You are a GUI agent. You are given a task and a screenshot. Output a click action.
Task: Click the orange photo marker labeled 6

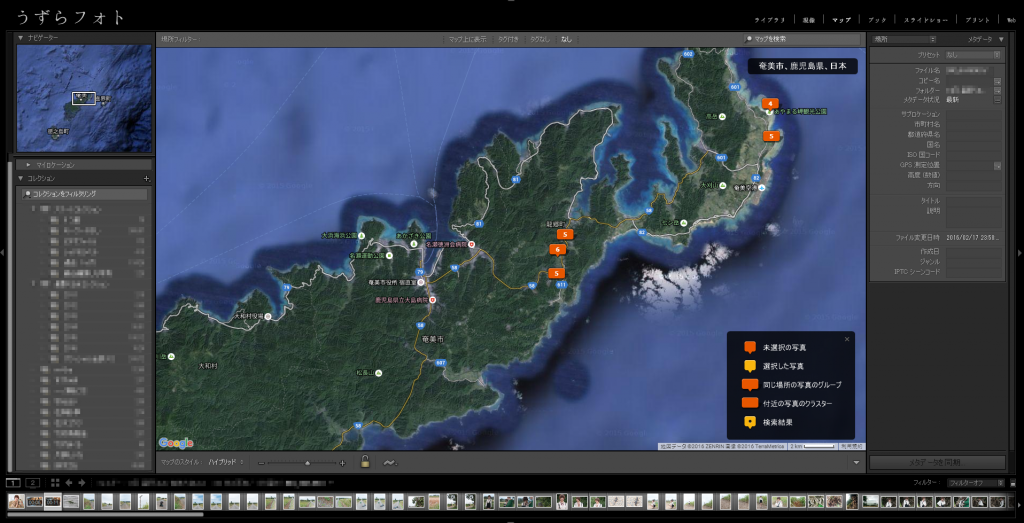click(x=557, y=250)
